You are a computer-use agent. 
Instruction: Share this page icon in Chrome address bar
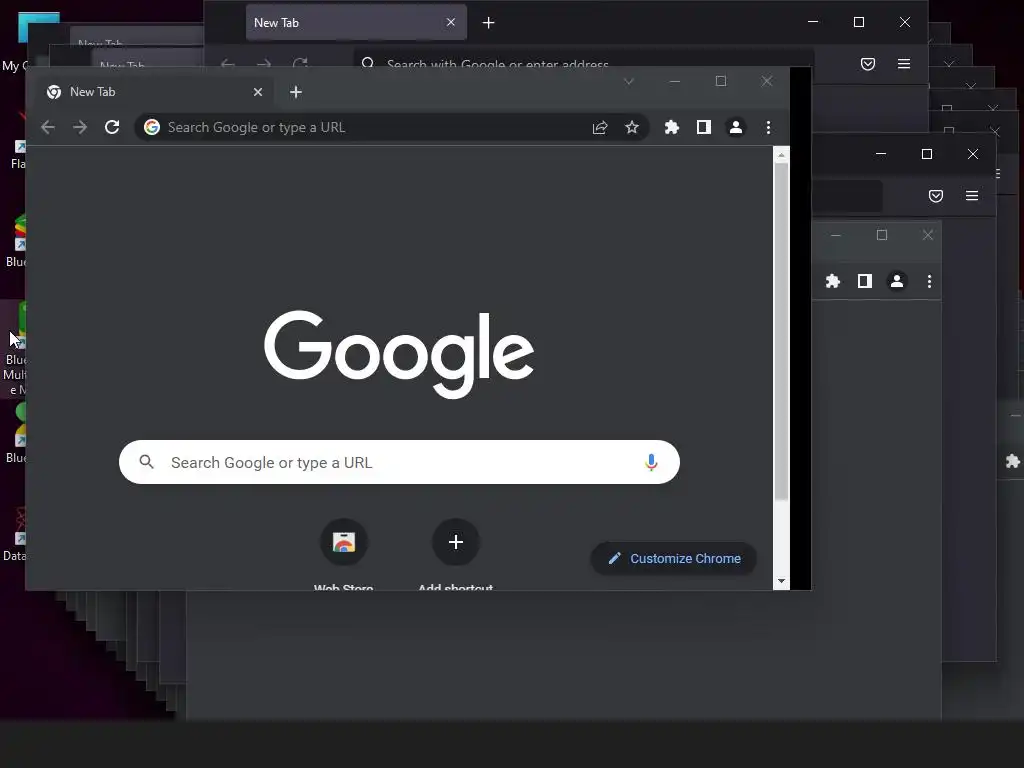click(x=600, y=127)
